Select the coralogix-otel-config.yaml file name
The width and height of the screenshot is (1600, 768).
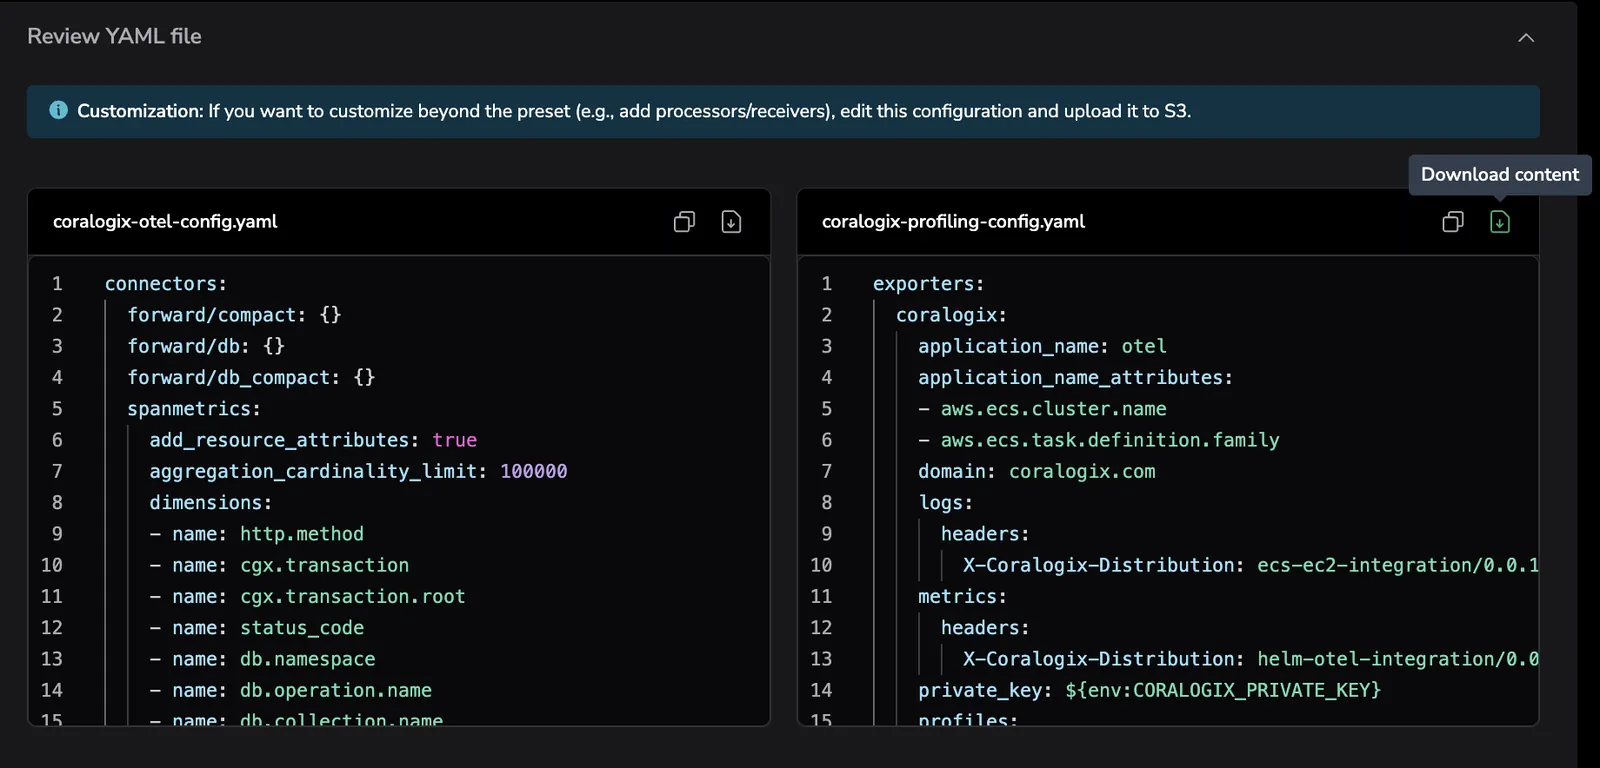pyautogui.click(x=165, y=222)
